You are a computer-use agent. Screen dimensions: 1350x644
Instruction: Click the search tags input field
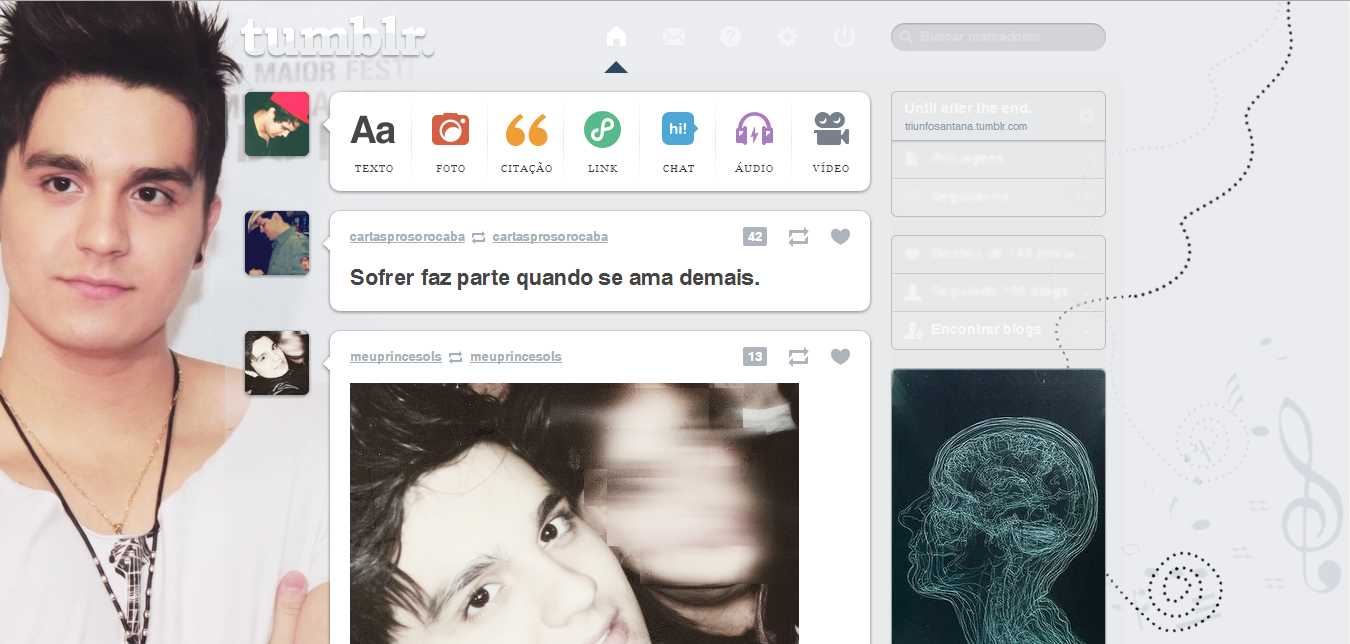tap(998, 37)
